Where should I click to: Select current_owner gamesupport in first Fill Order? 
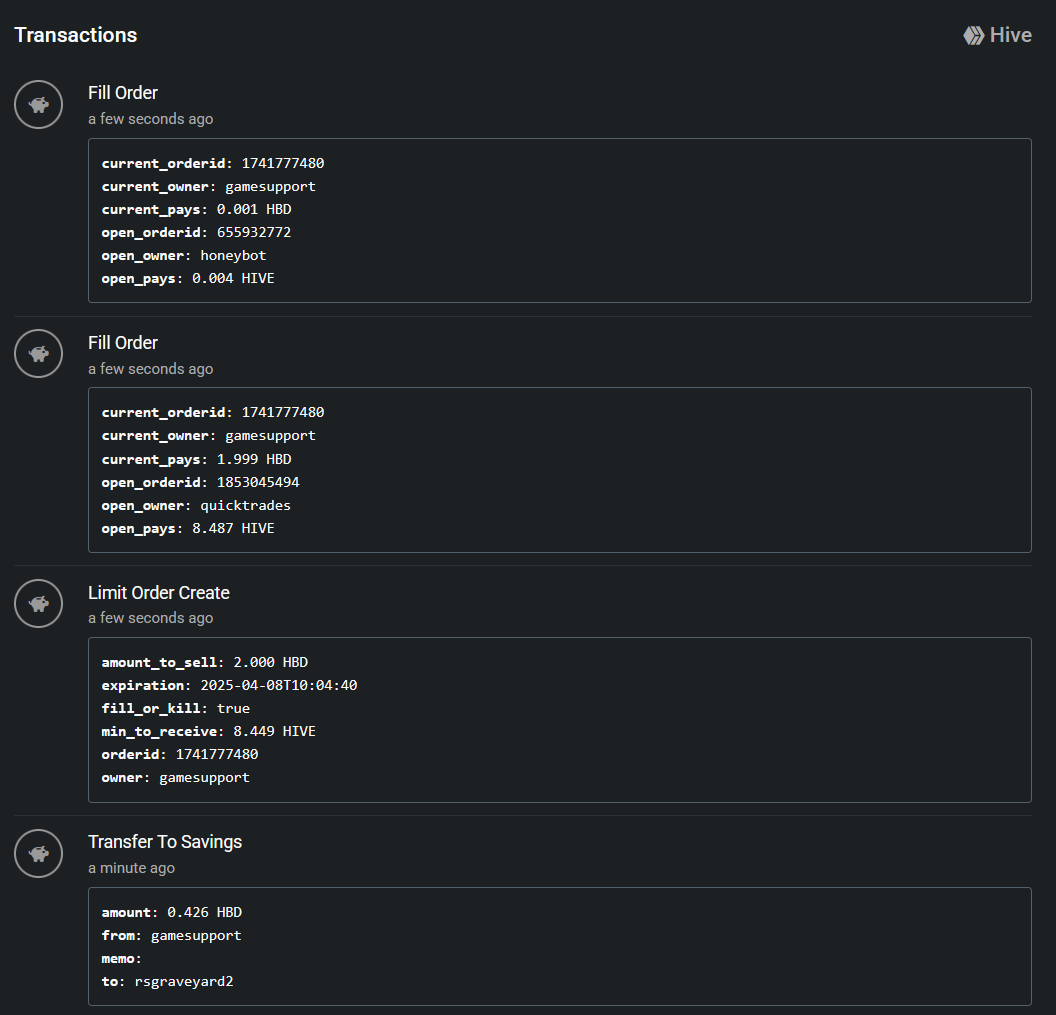pyautogui.click(x=270, y=187)
